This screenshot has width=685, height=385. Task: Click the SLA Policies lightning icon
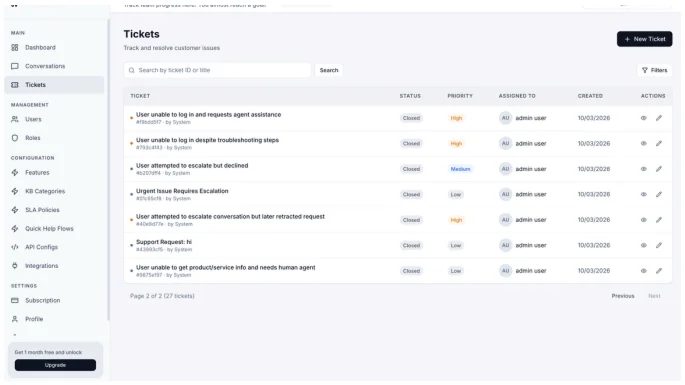tap(15, 210)
